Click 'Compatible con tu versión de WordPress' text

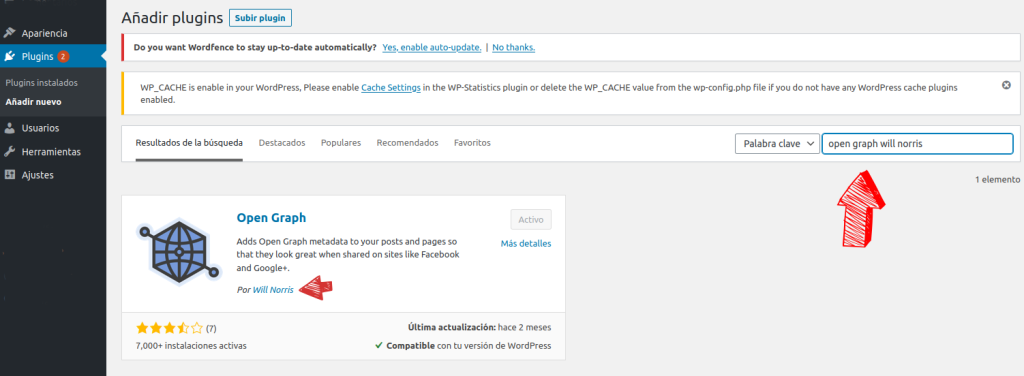pyautogui.click(x=469, y=345)
